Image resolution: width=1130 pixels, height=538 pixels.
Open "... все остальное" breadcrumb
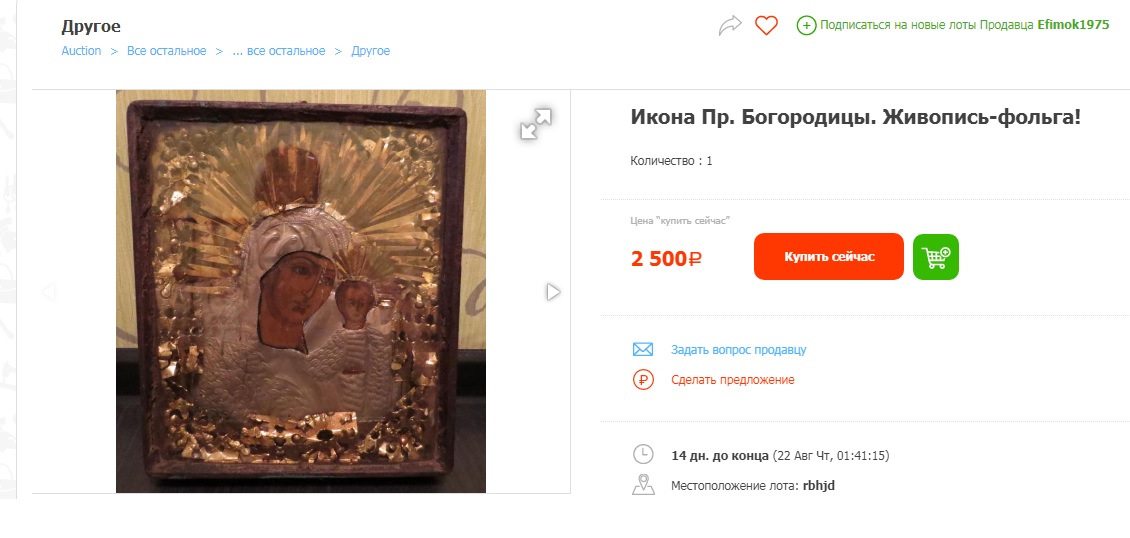(279, 51)
